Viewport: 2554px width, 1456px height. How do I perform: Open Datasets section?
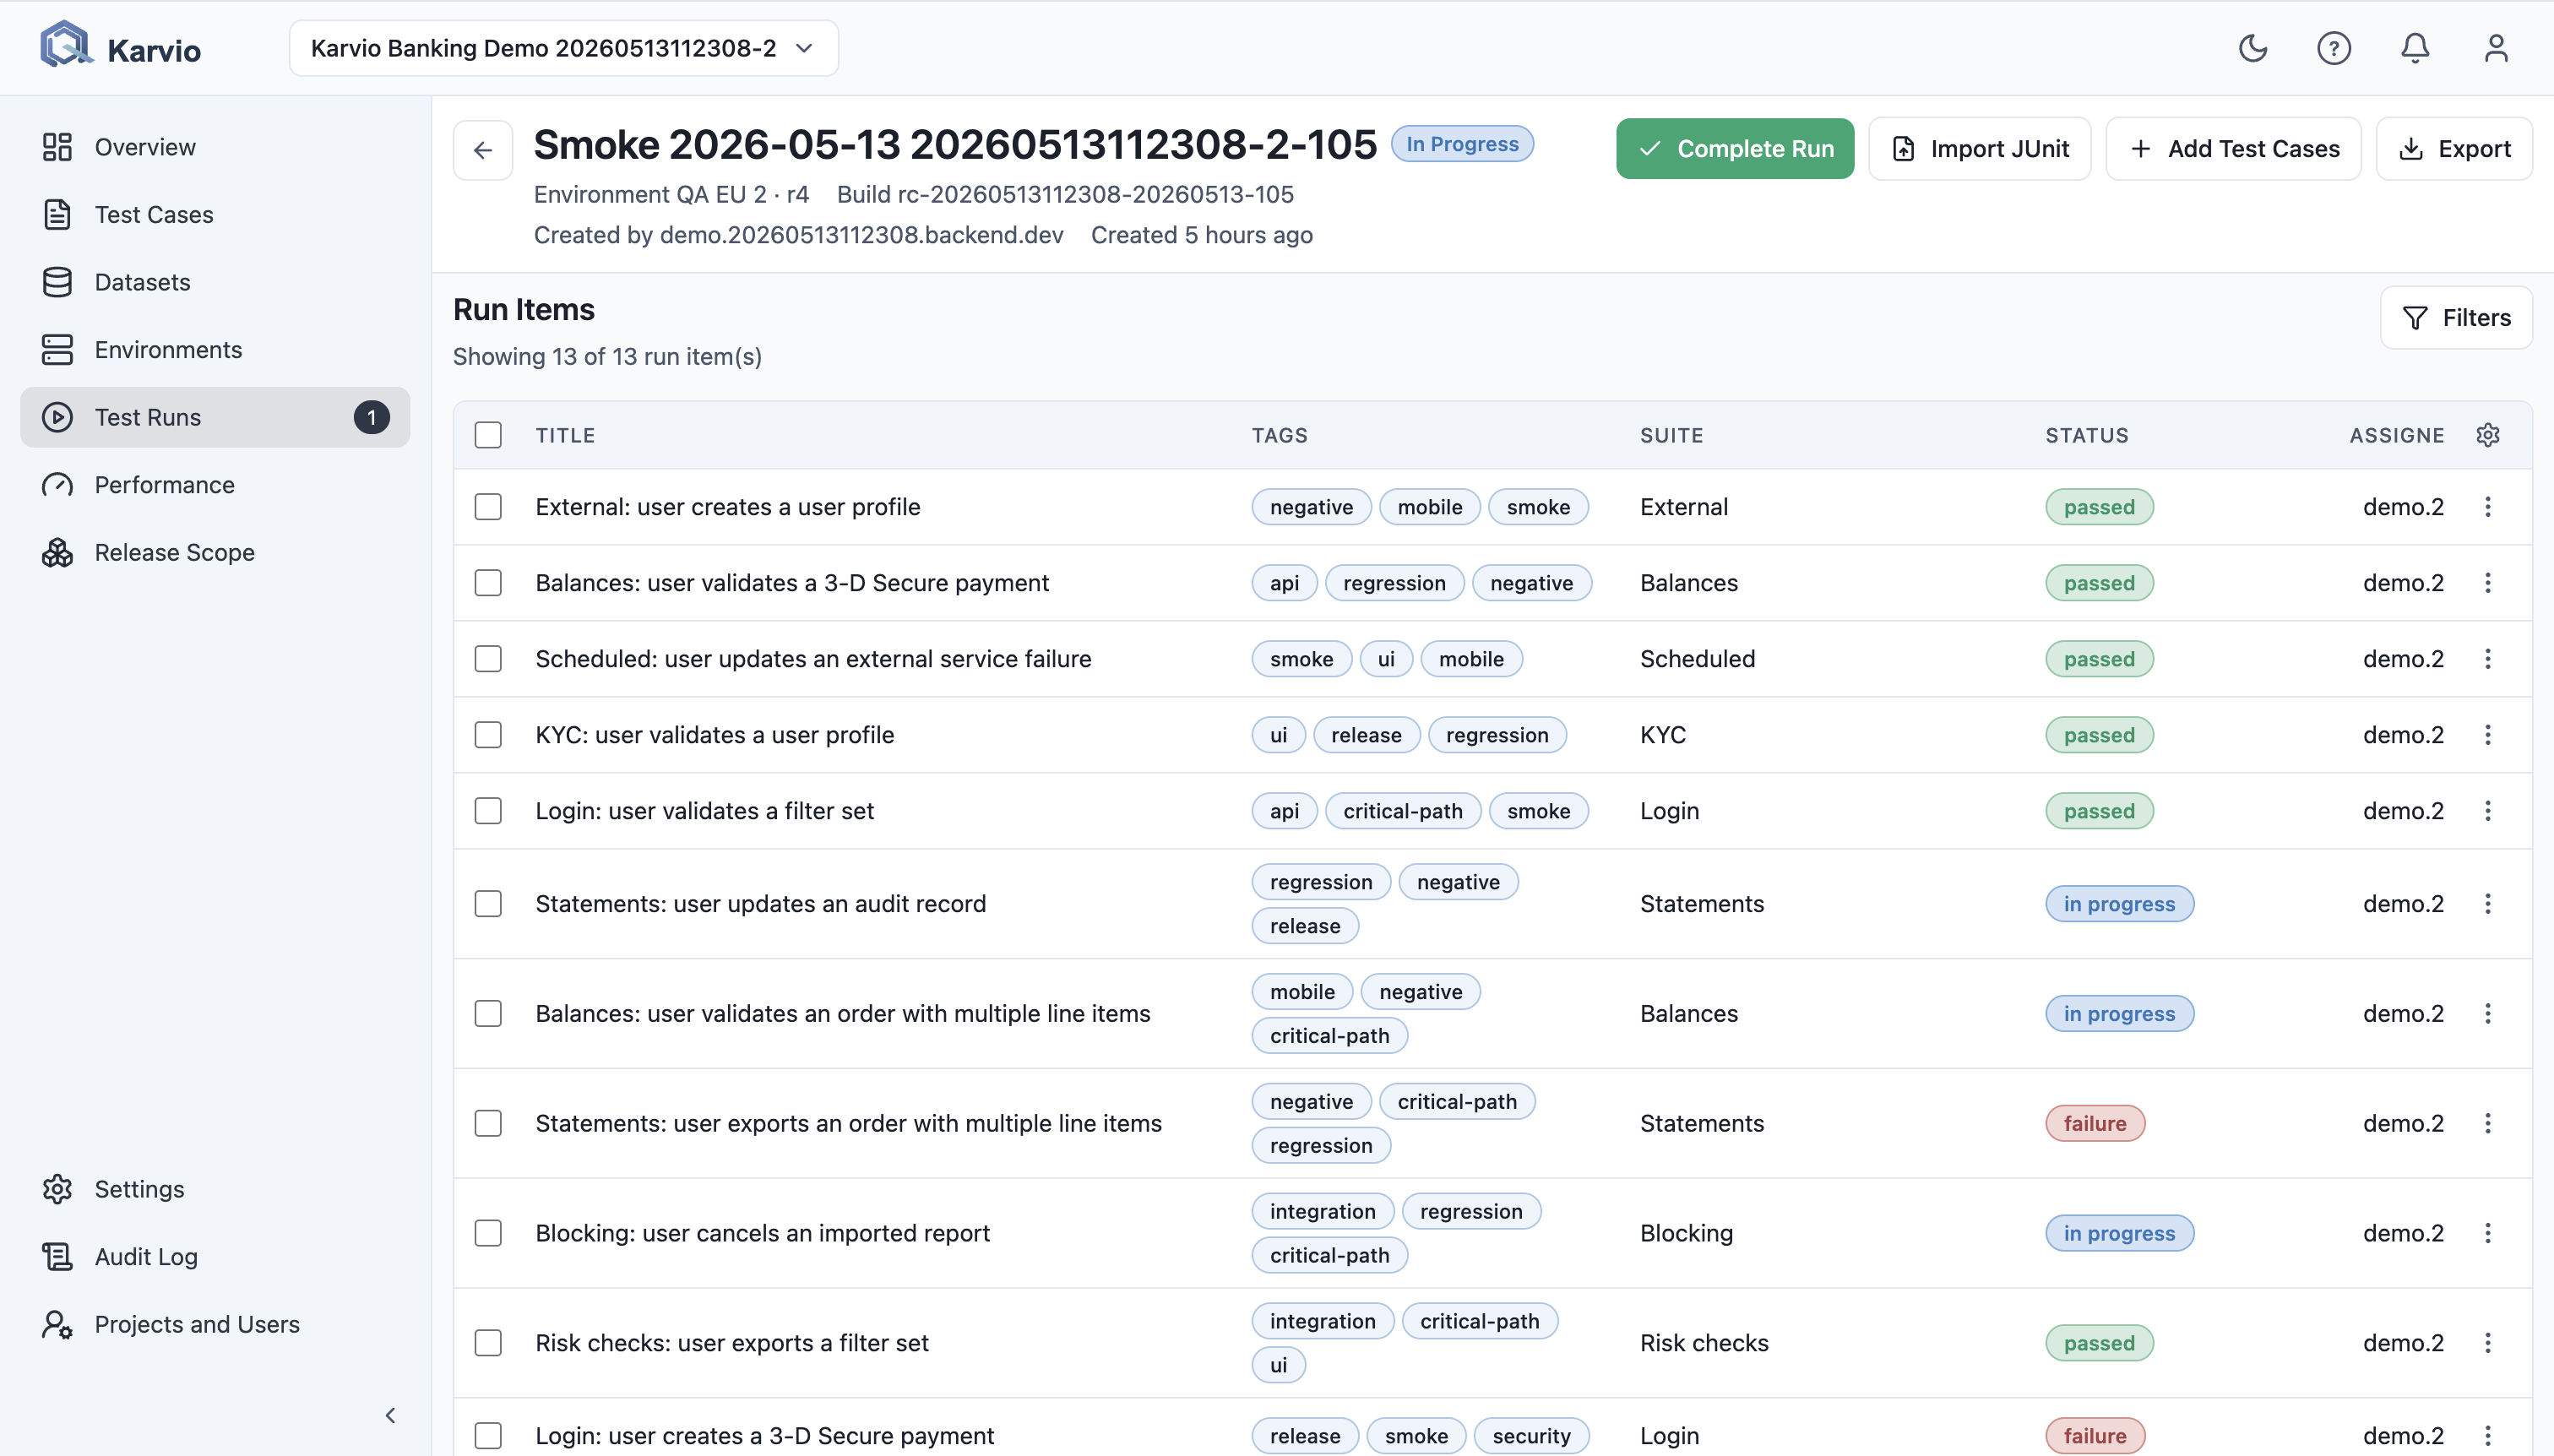[215, 282]
